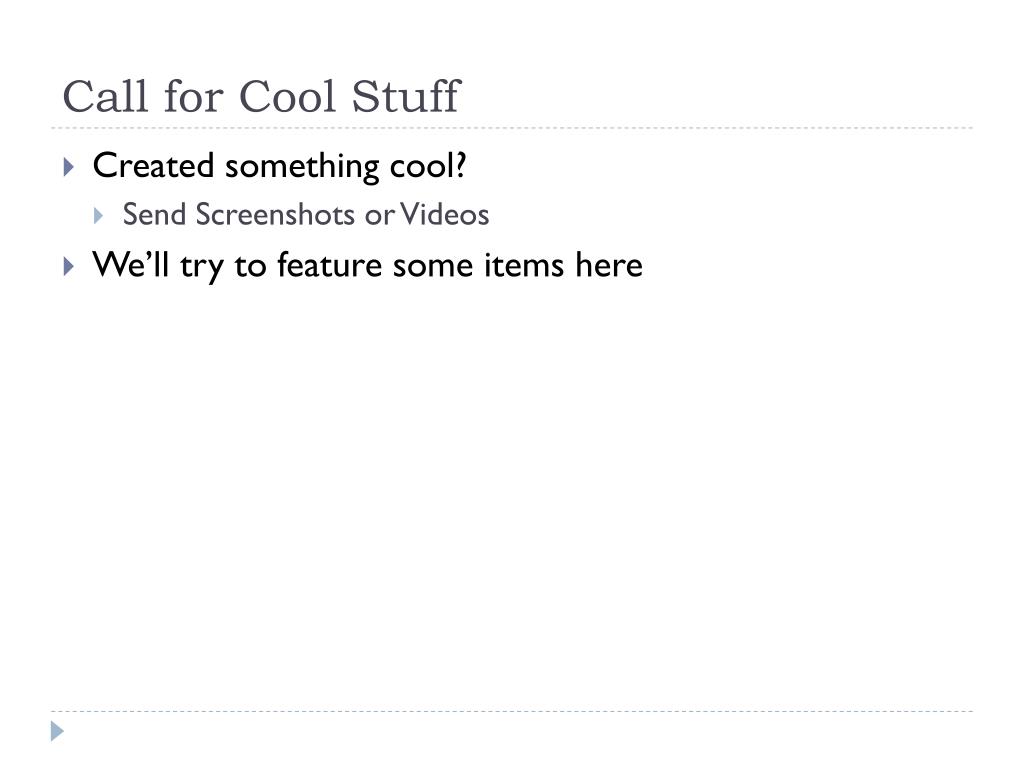Click the word "We'll" in the last bullet
The width and height of the screenshot is (1024, 768).
pos(131,264)
